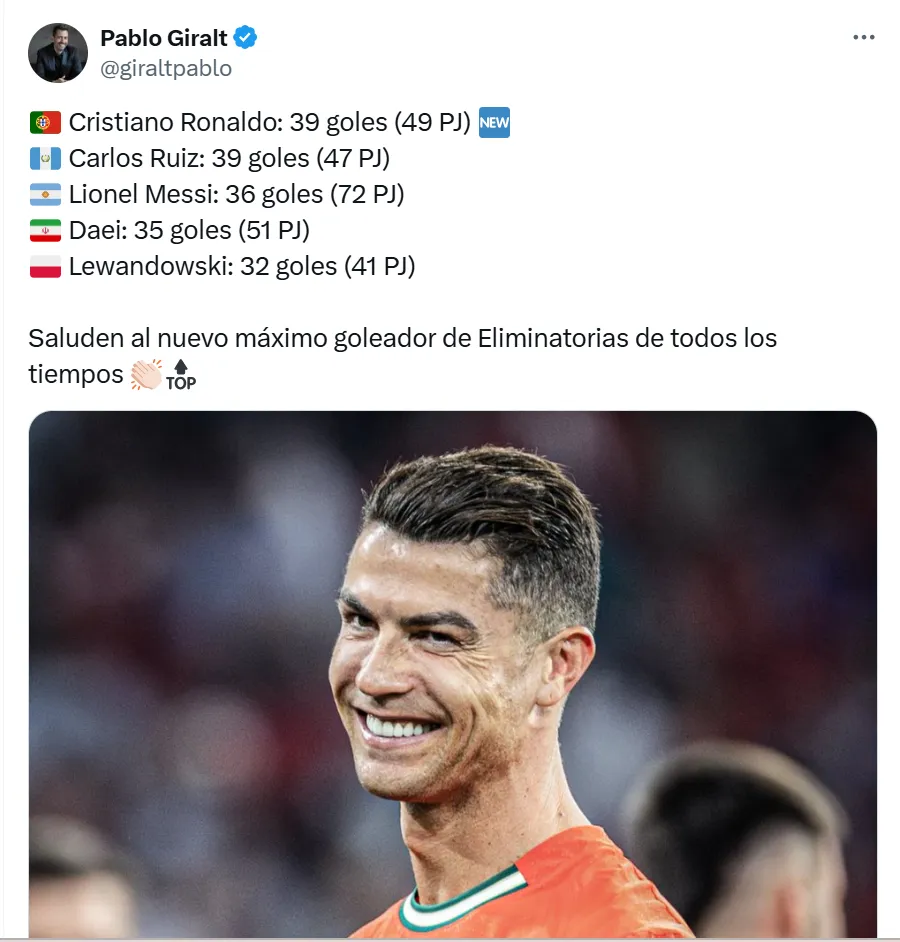Click the Cristiano Ronaldo 39 goles line
The image size is (900, 942).
(x=269, y=123)
